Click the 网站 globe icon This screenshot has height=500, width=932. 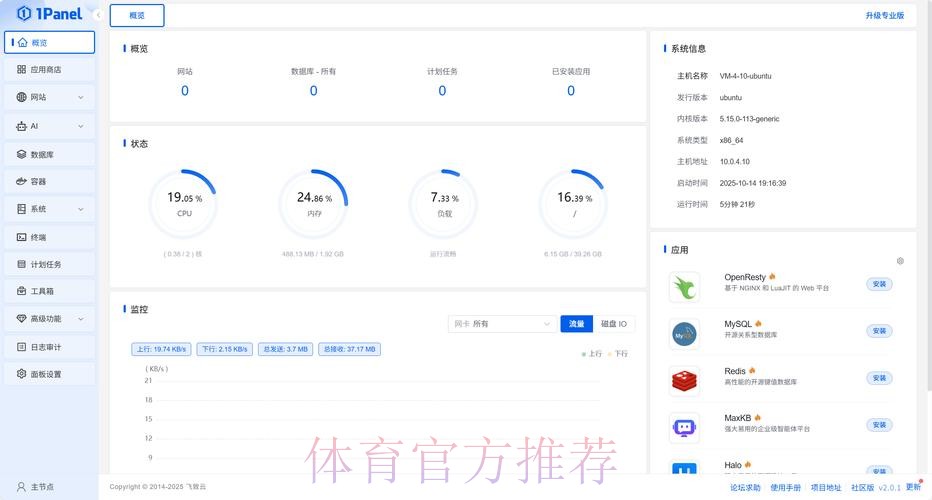coord(21,97)
